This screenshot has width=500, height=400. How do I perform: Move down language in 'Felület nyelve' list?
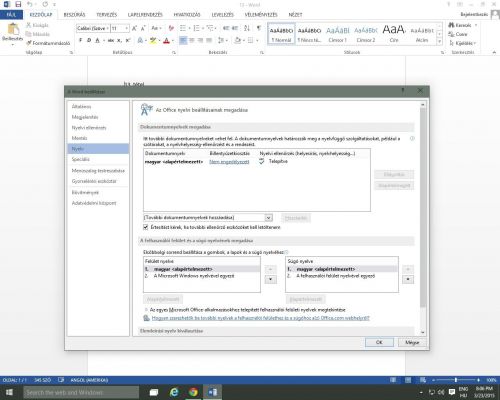[271, 279]
